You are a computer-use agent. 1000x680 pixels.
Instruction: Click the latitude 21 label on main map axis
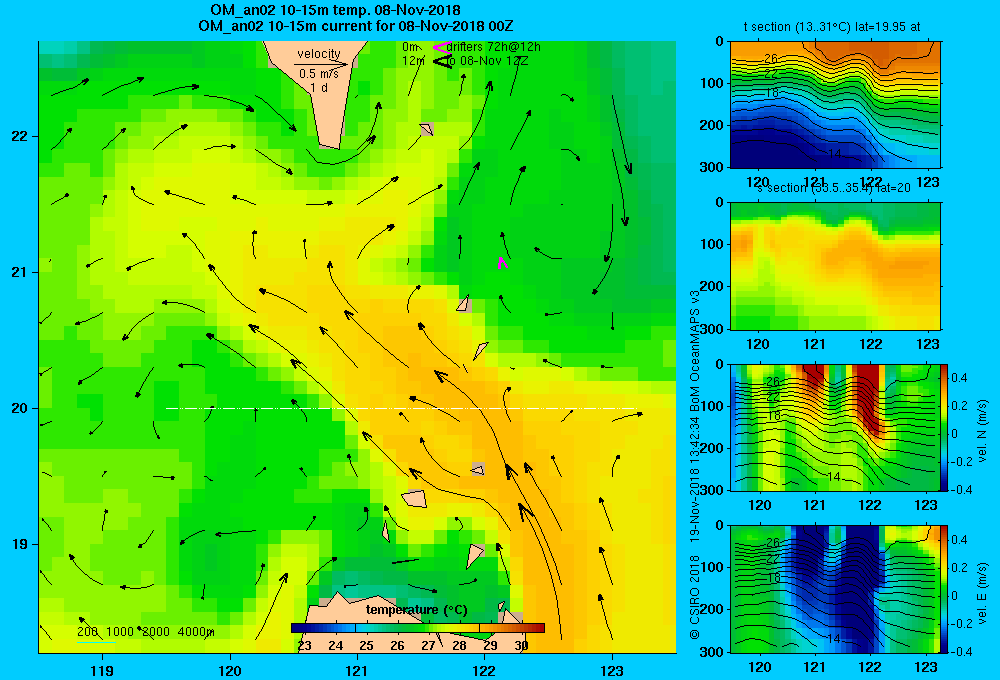pos(20,272)
